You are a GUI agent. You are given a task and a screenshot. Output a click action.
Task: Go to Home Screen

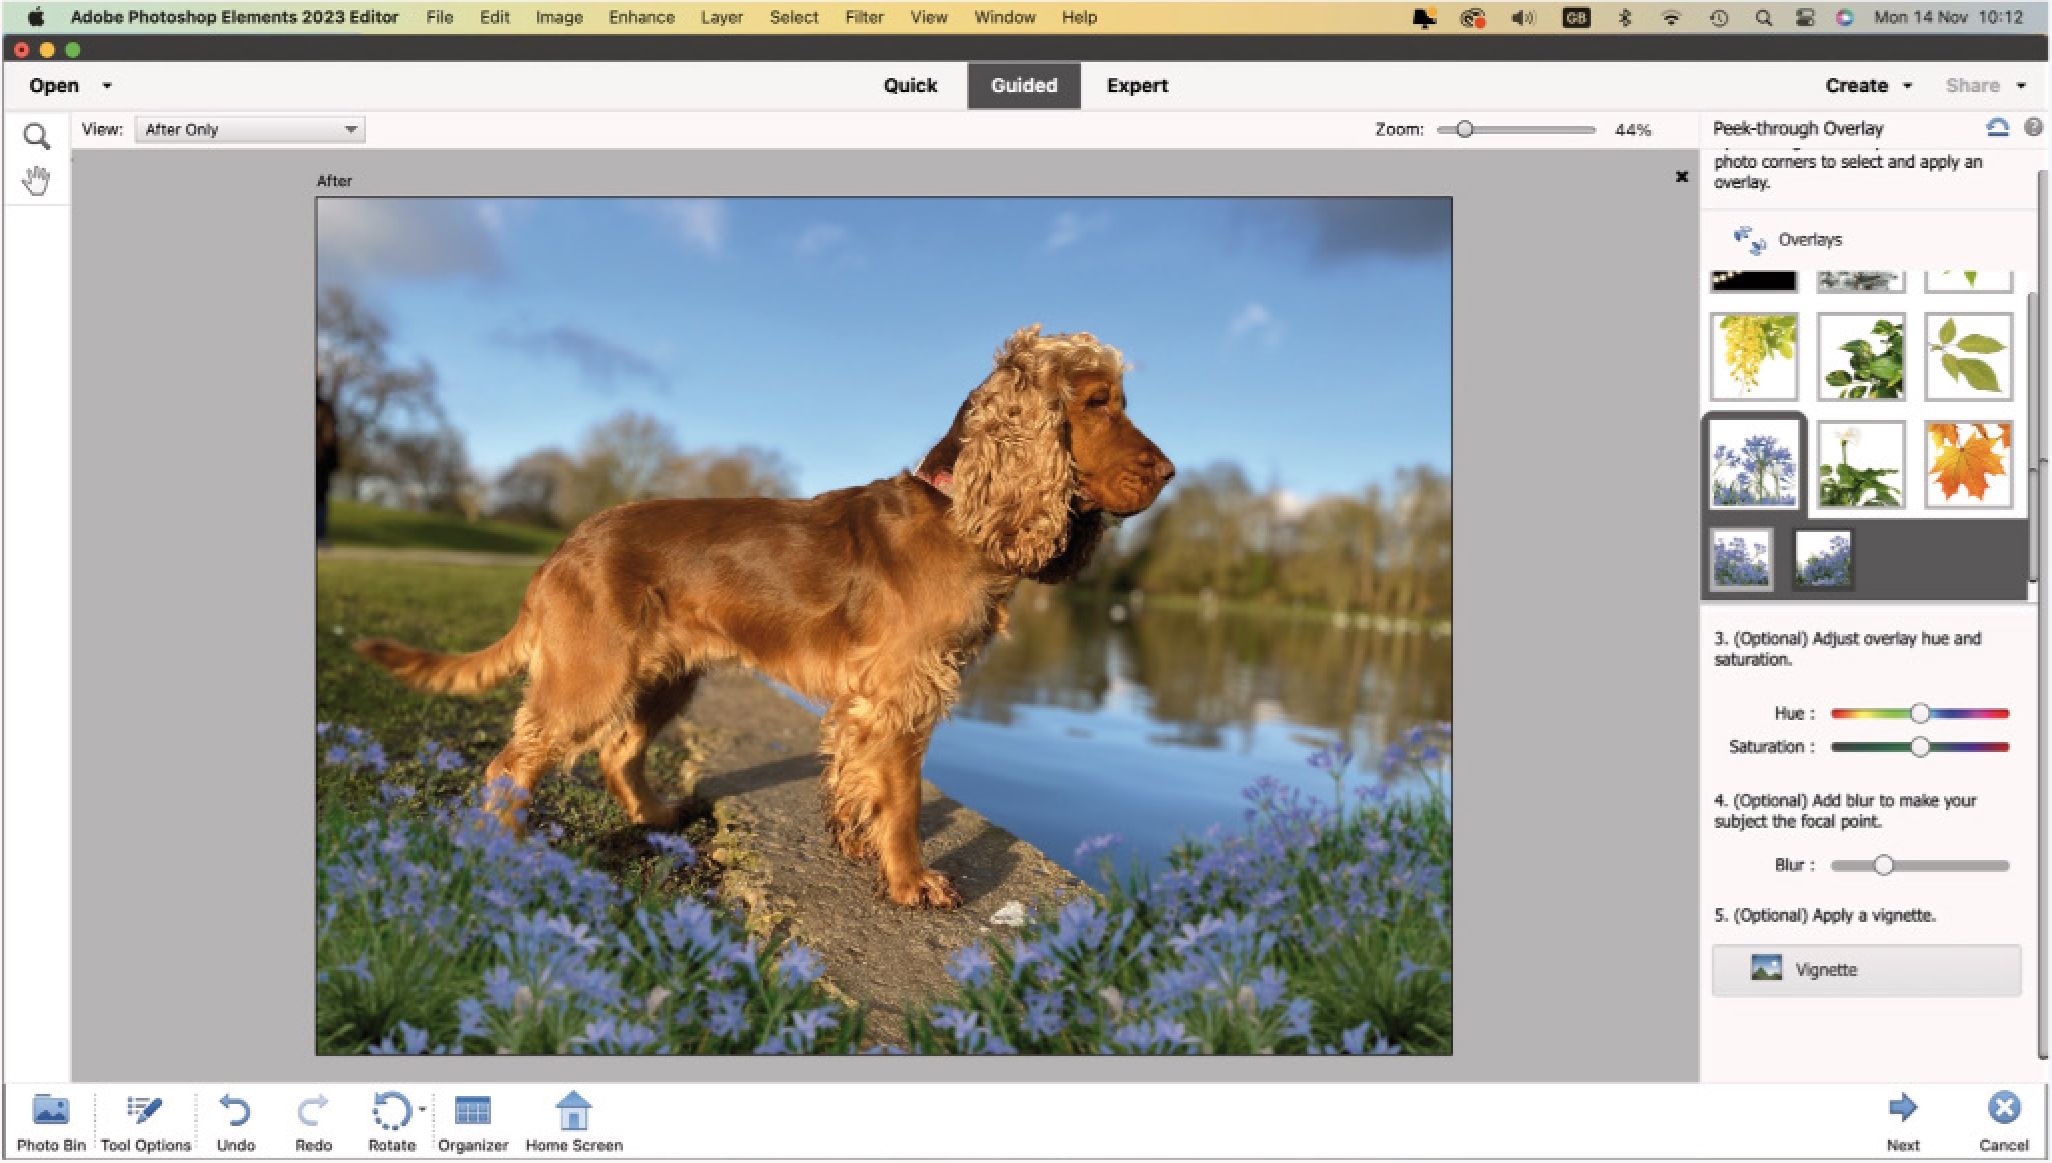574,1123
